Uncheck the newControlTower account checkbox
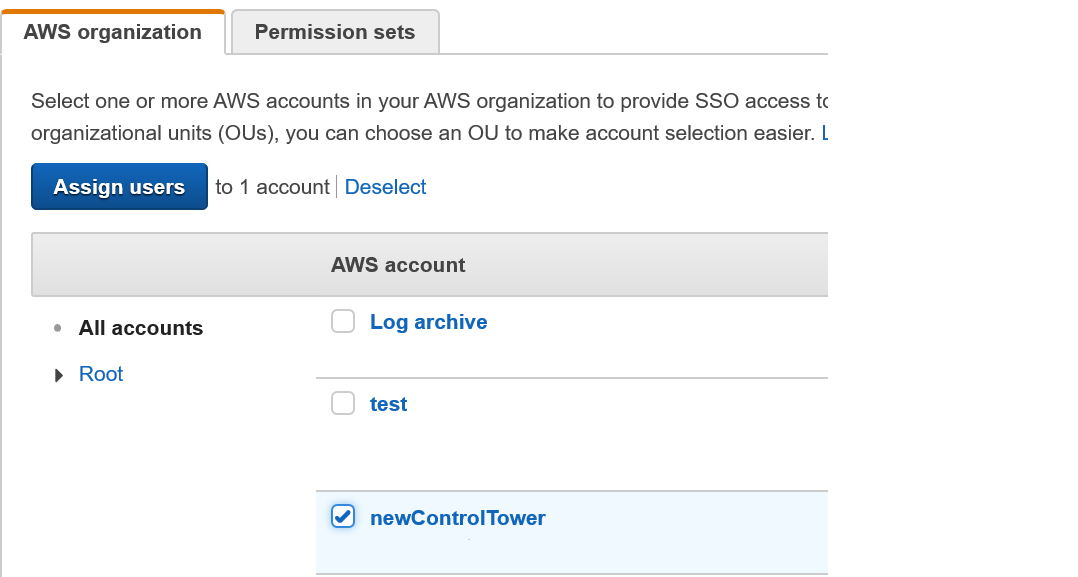 (343, 517)
